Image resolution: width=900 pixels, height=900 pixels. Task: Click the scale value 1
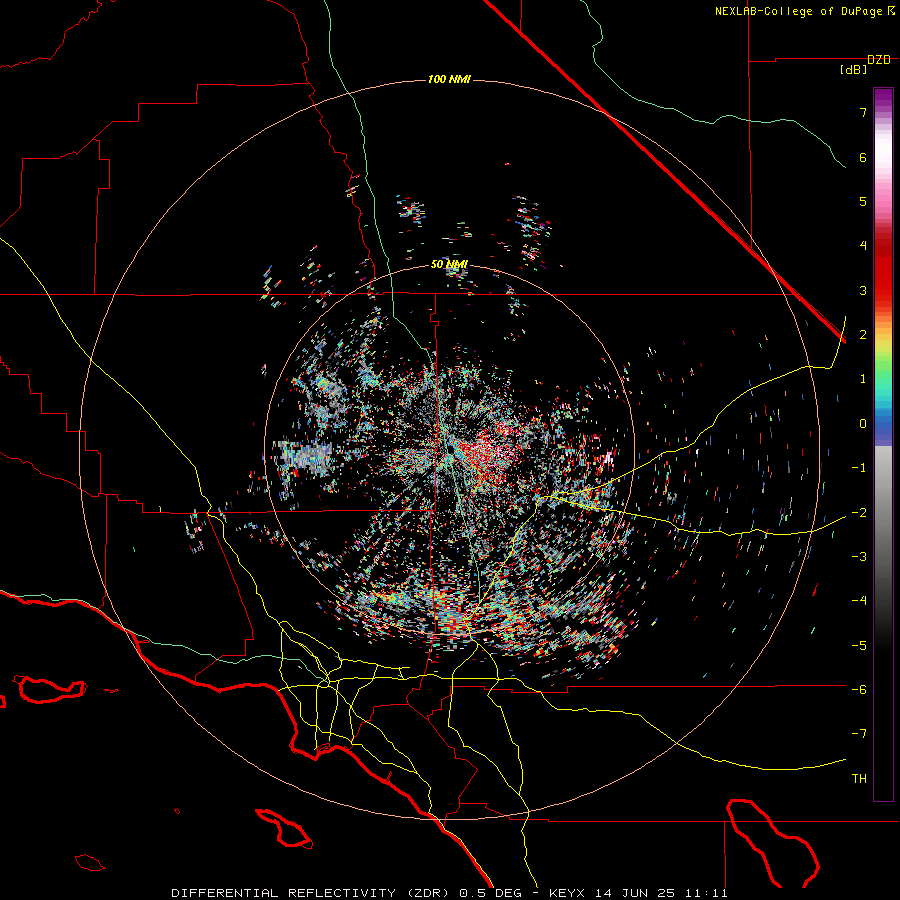click(863, 379)
